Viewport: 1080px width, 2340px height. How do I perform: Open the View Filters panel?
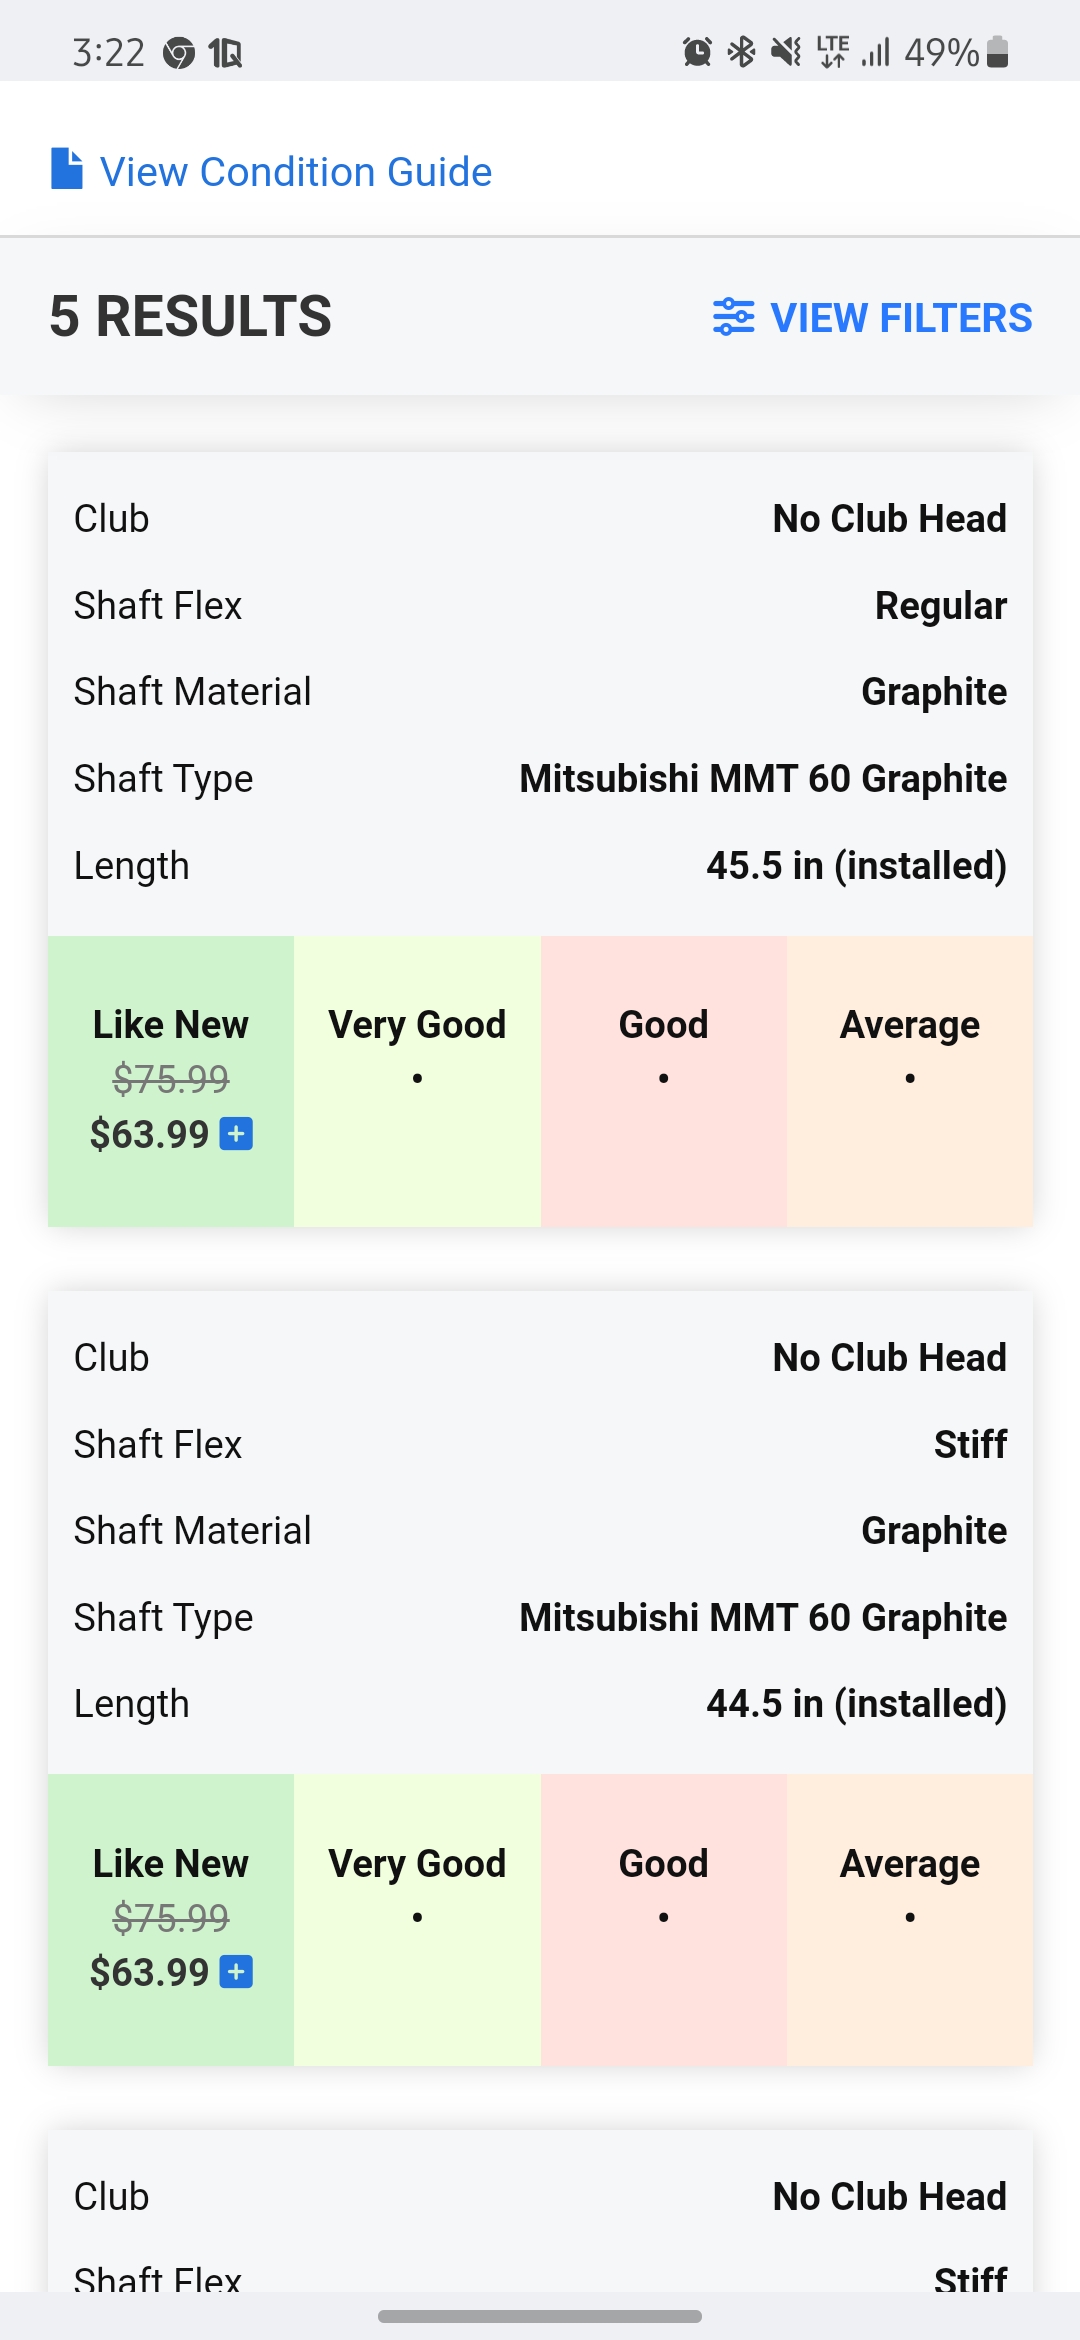(x=900, y=318)
